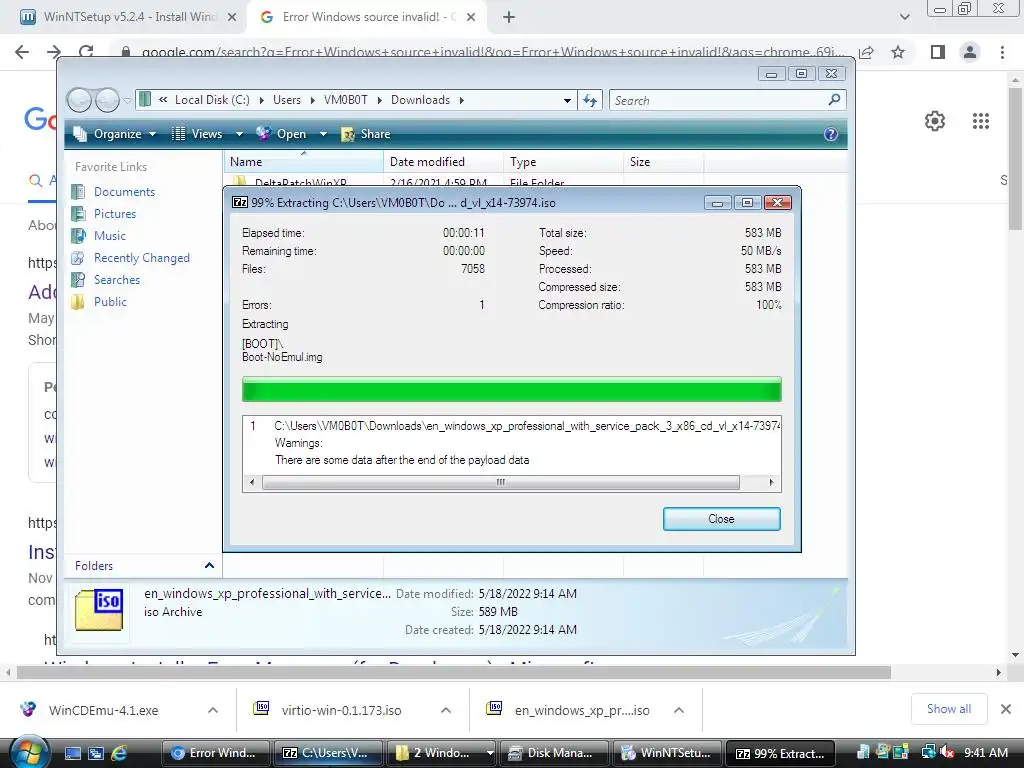This screenshot has height=768, width=1024.
Task: Click the iso archive thumbnail in details pane
Action: 99,609
